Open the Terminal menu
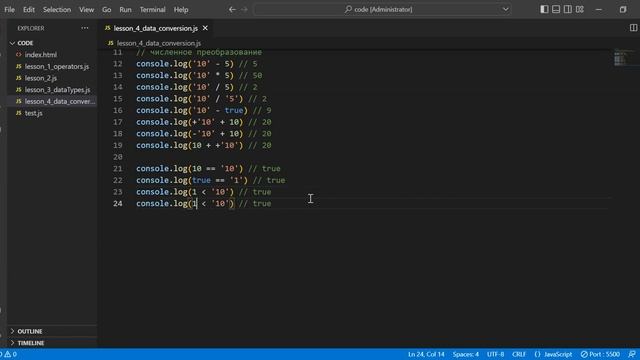The width and height of the screenshot is (640, 360). click(x=152, y=9)
